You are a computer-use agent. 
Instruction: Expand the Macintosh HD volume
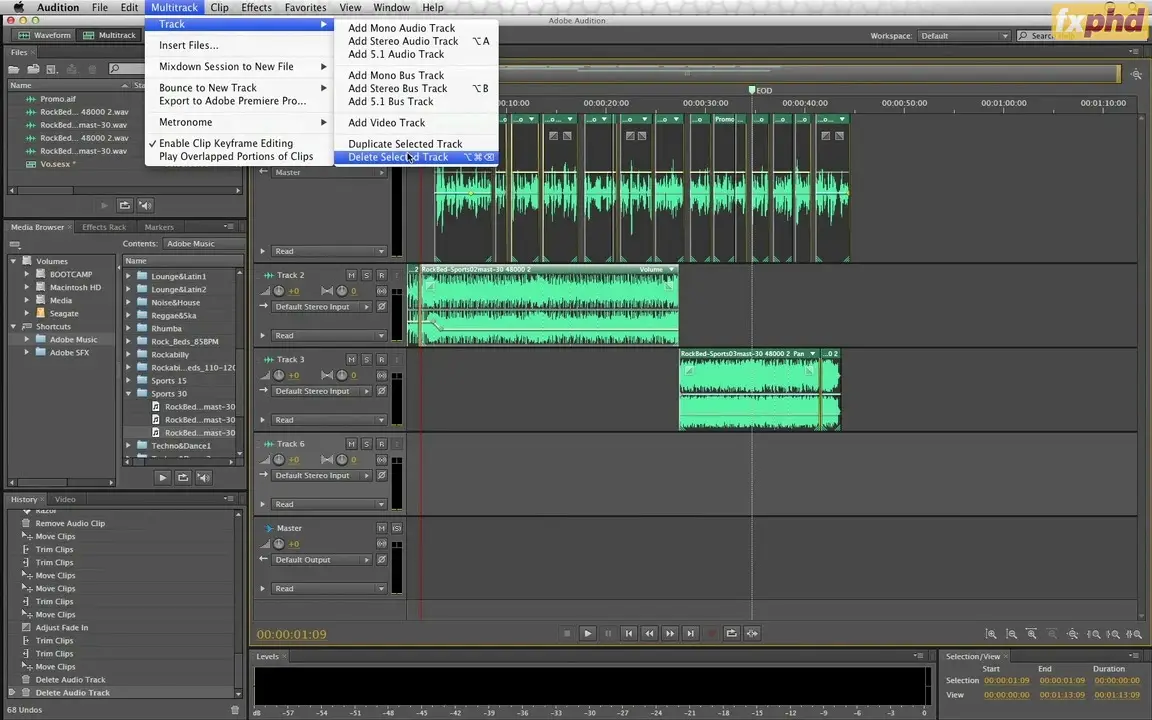(28, 287)
